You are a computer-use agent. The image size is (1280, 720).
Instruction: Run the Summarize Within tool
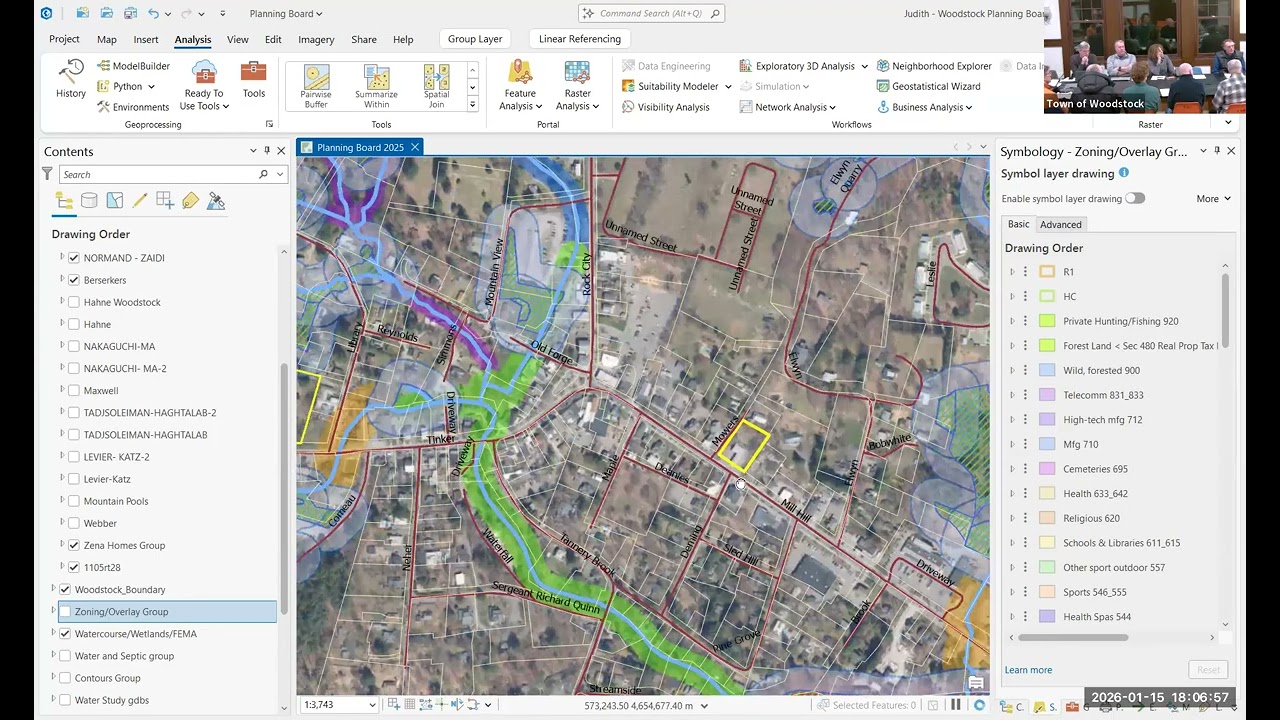376,87
